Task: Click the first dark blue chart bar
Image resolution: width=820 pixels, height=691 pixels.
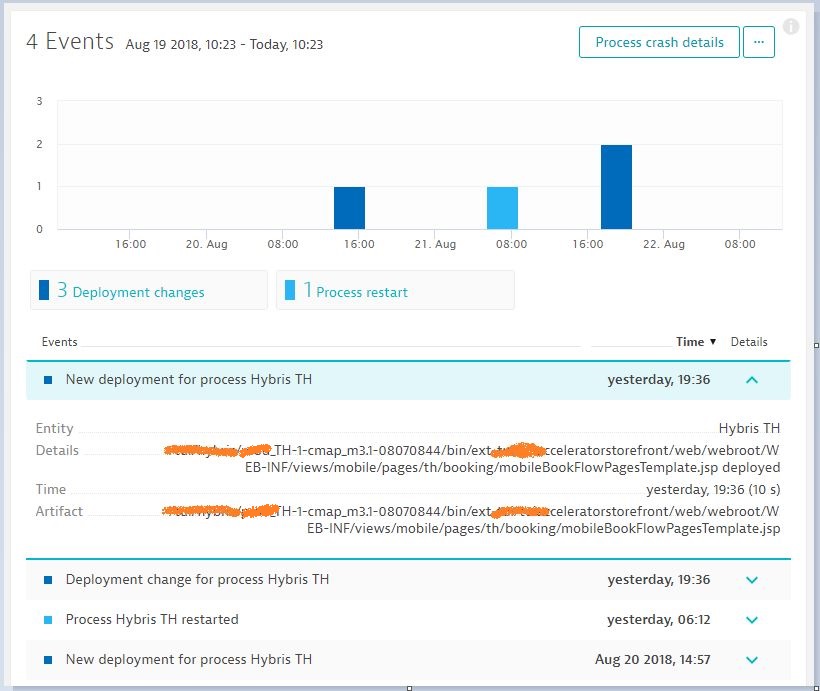Action: (349, 208)
